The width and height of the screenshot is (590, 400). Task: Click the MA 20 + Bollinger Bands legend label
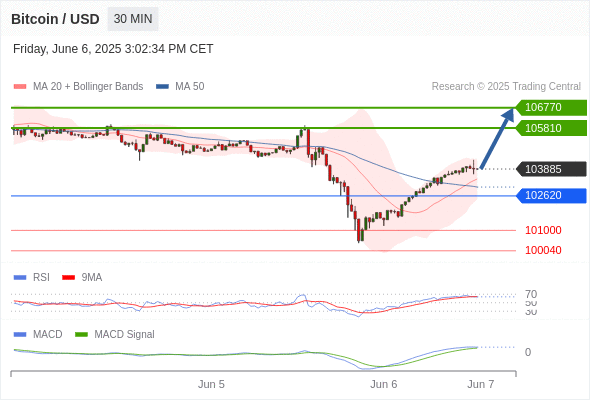88,87
